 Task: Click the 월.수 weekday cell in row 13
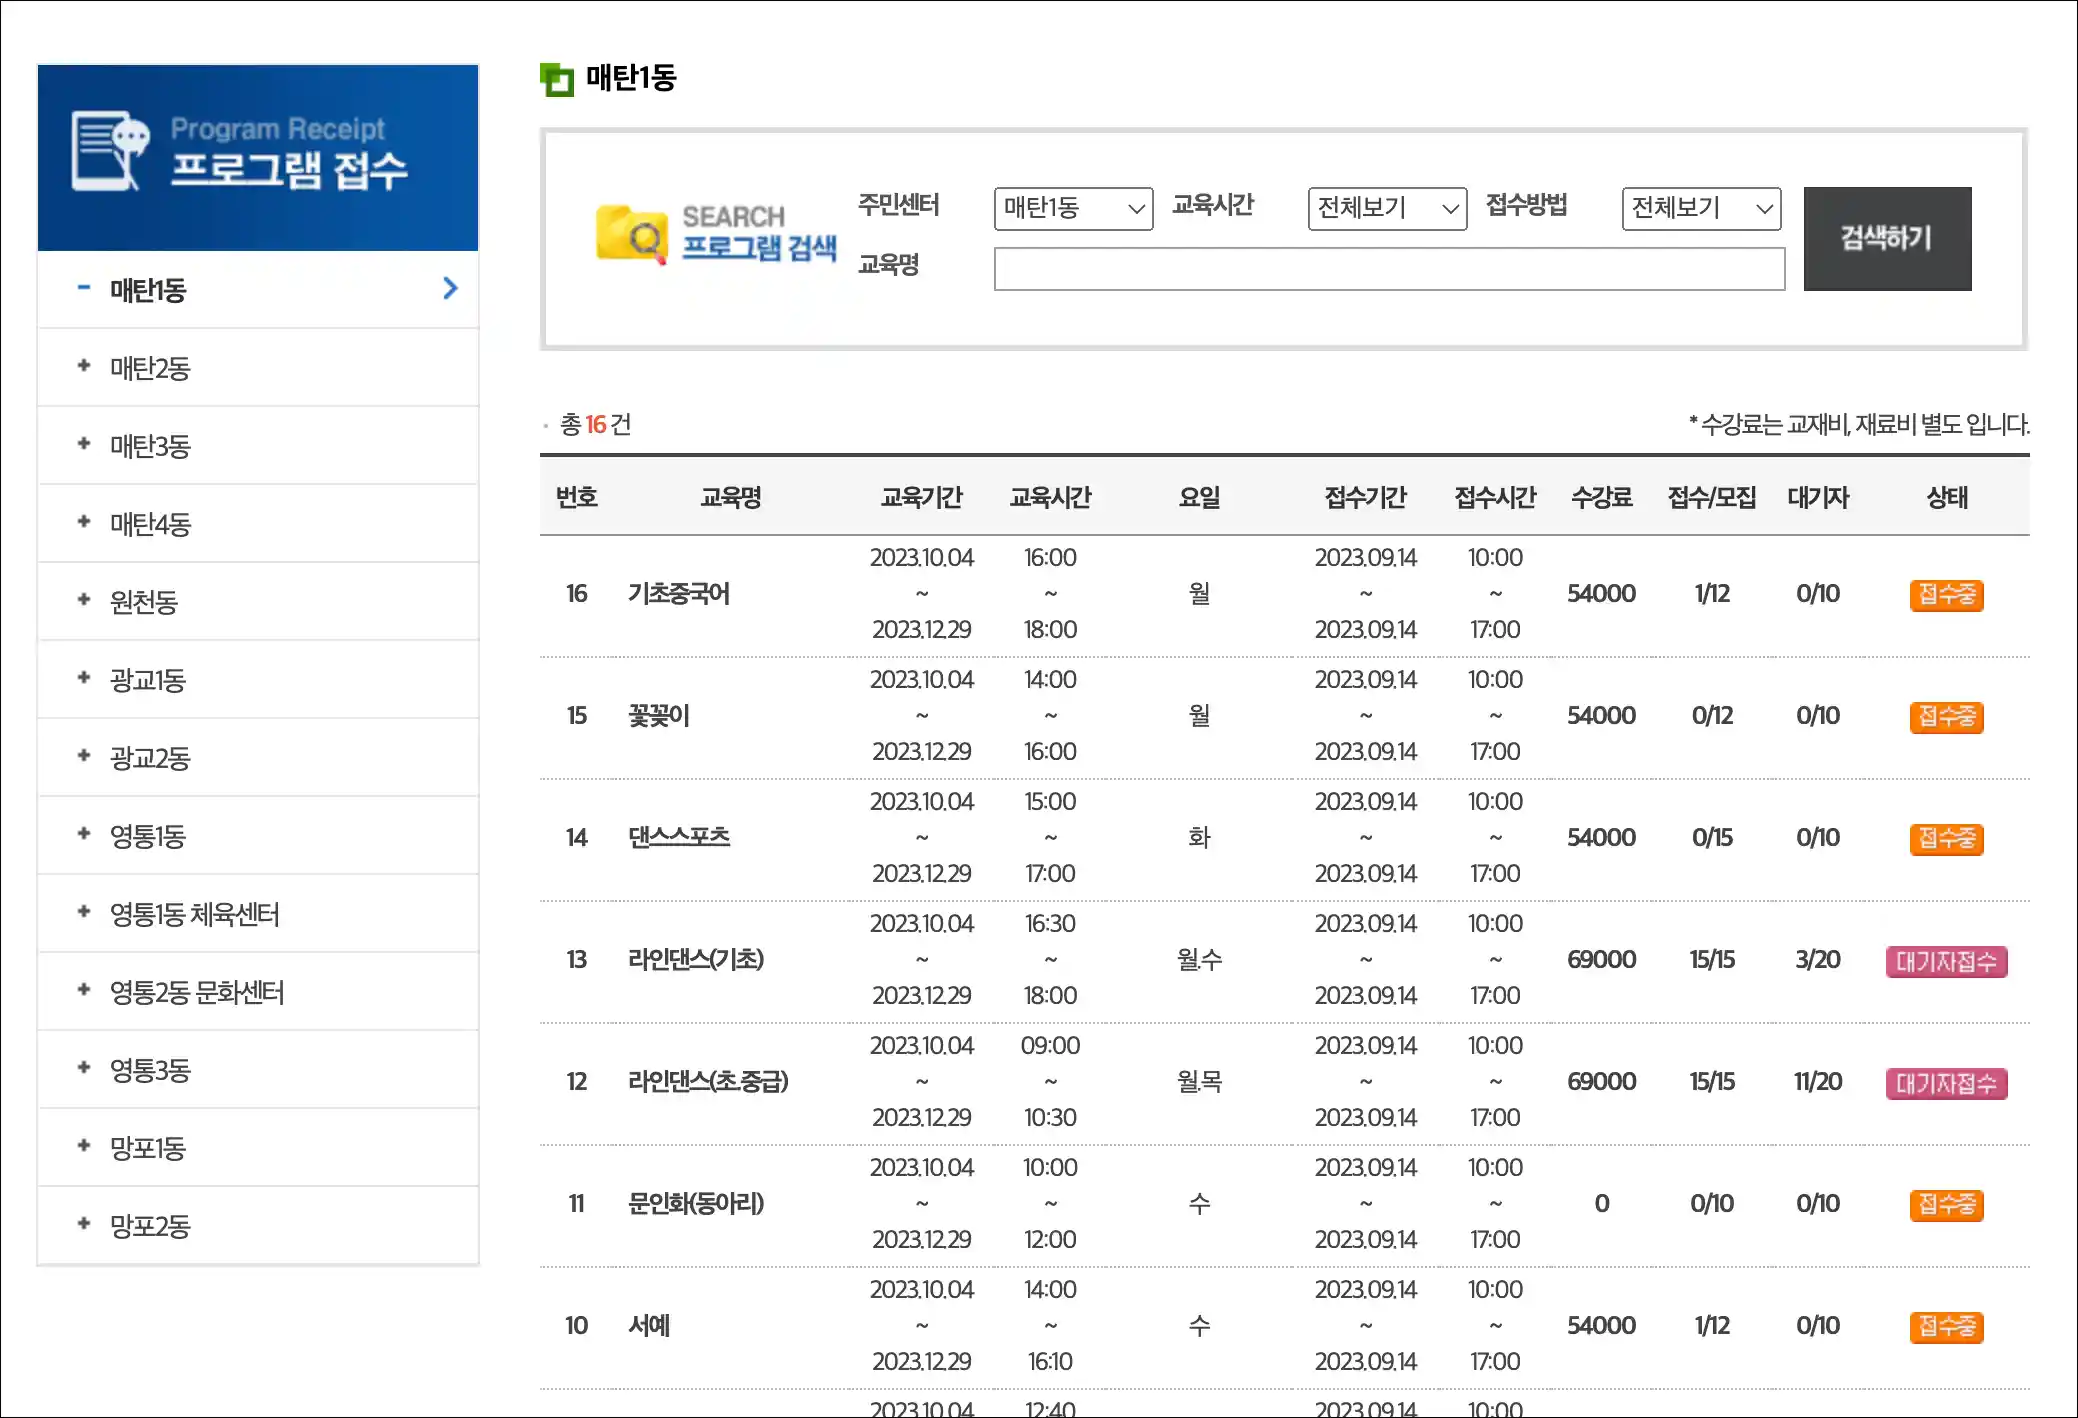[x=1199, y=960]
